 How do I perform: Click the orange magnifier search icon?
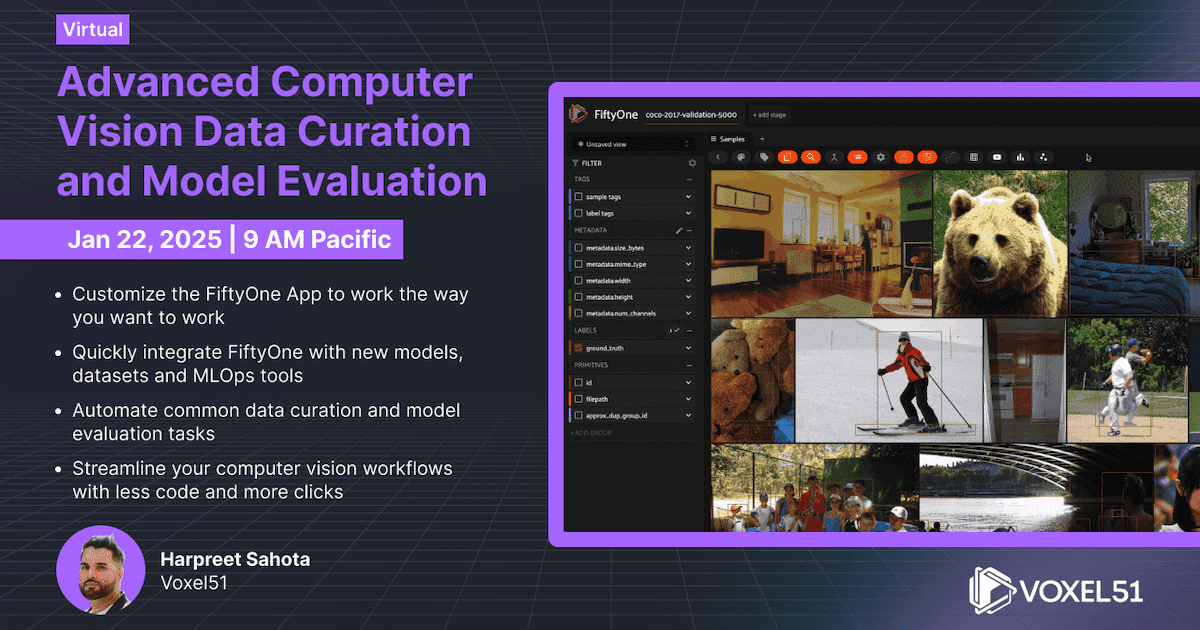[x=811, y=157]
